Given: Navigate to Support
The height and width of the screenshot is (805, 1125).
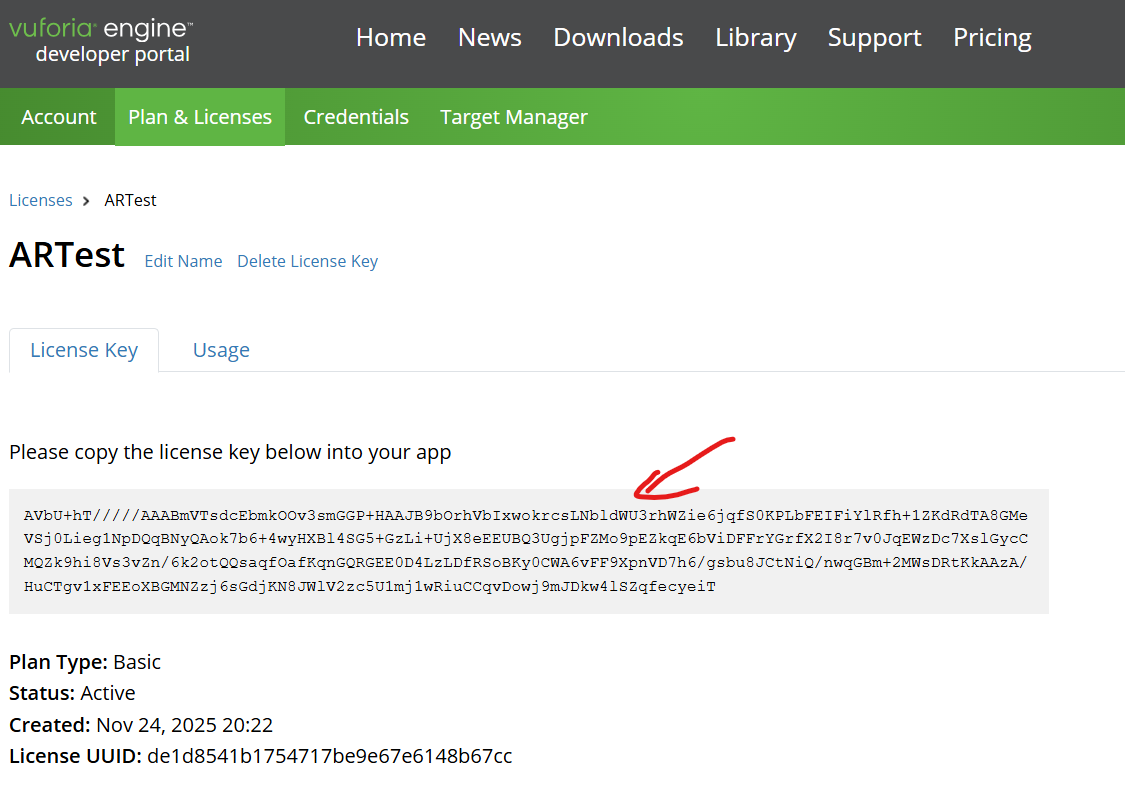Looking at the screenshot, I should tap(874, 37).
